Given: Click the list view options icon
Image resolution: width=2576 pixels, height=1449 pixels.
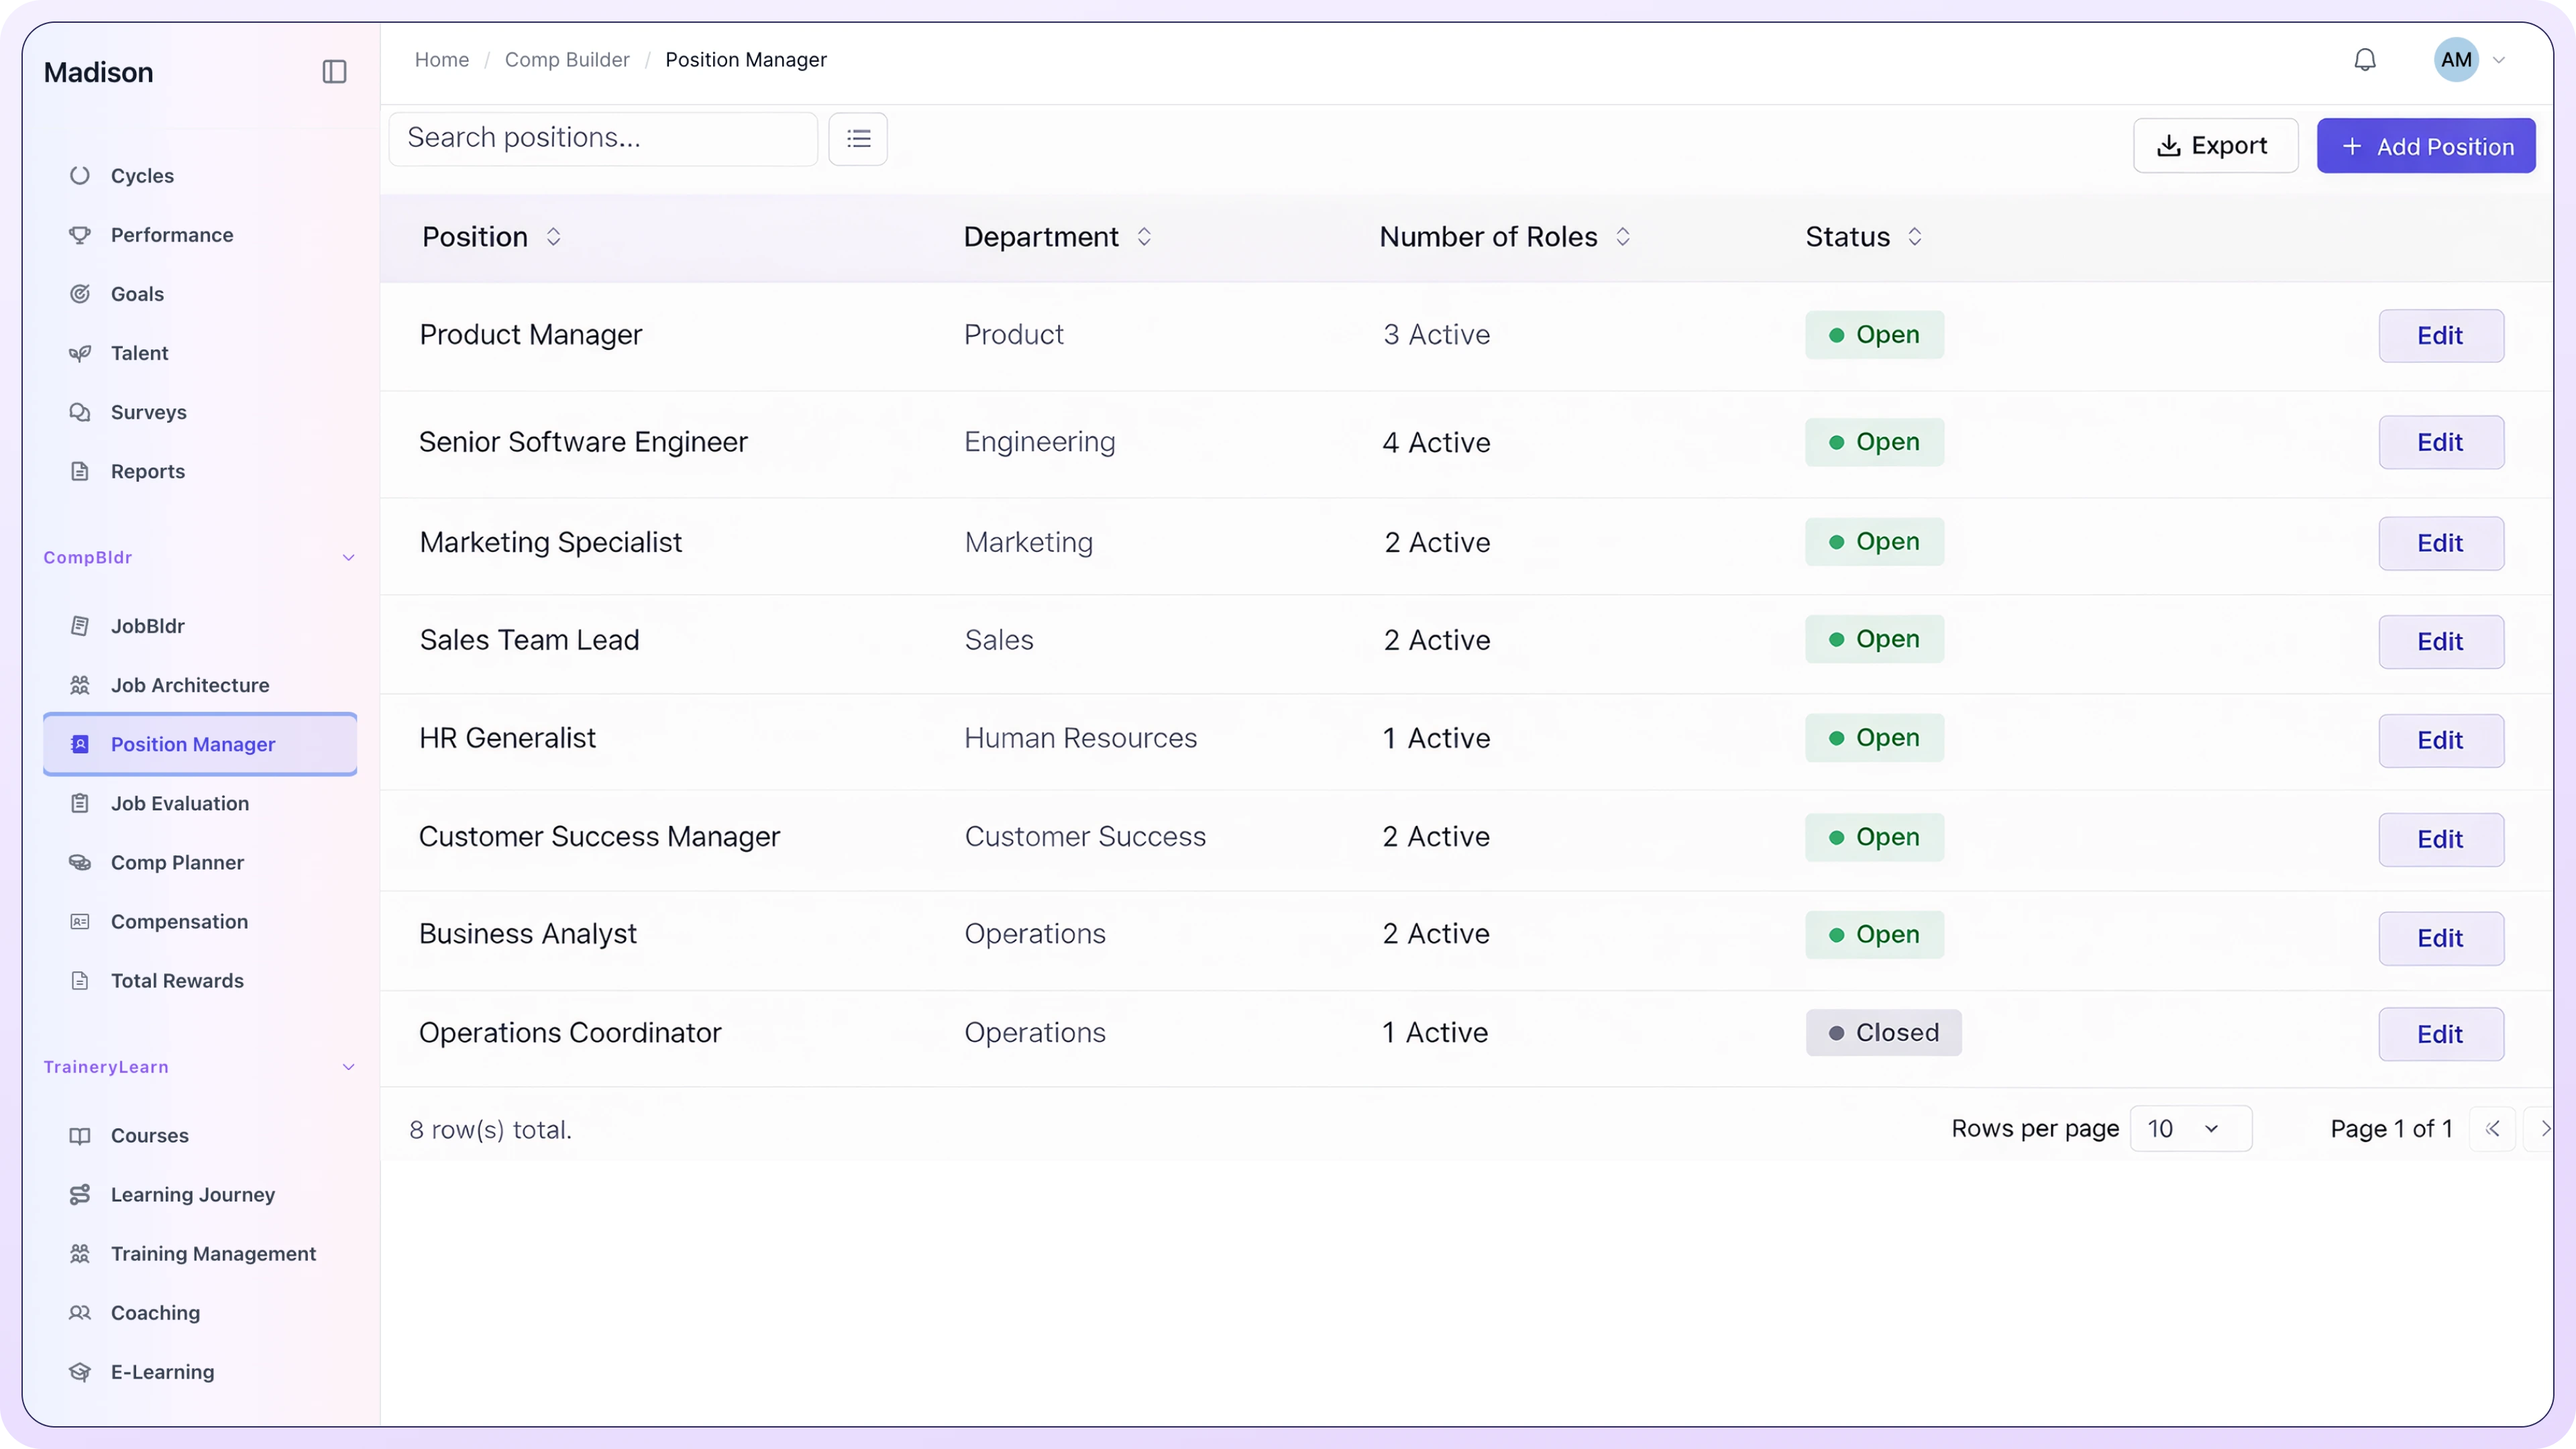Looking at the screenshot, I should coord(858,139).
